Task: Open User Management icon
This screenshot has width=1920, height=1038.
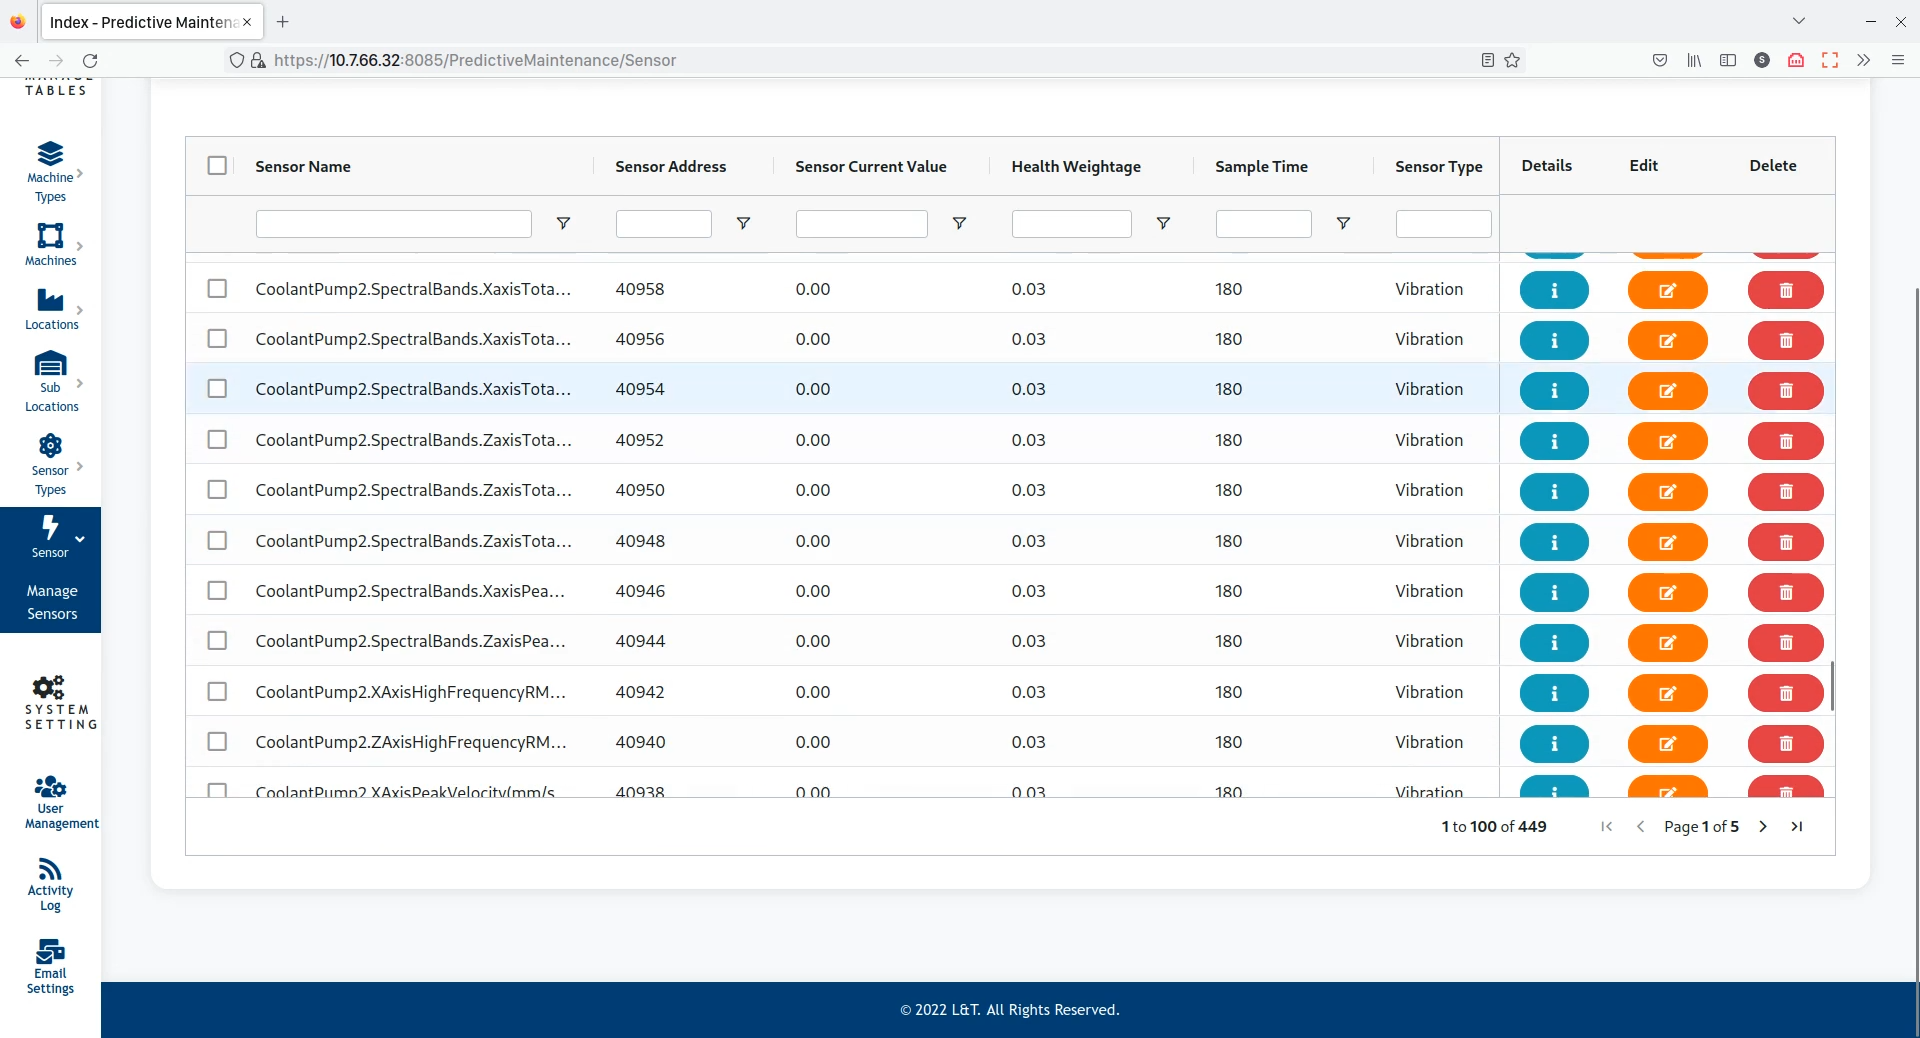Action: (x=50, y=787)
